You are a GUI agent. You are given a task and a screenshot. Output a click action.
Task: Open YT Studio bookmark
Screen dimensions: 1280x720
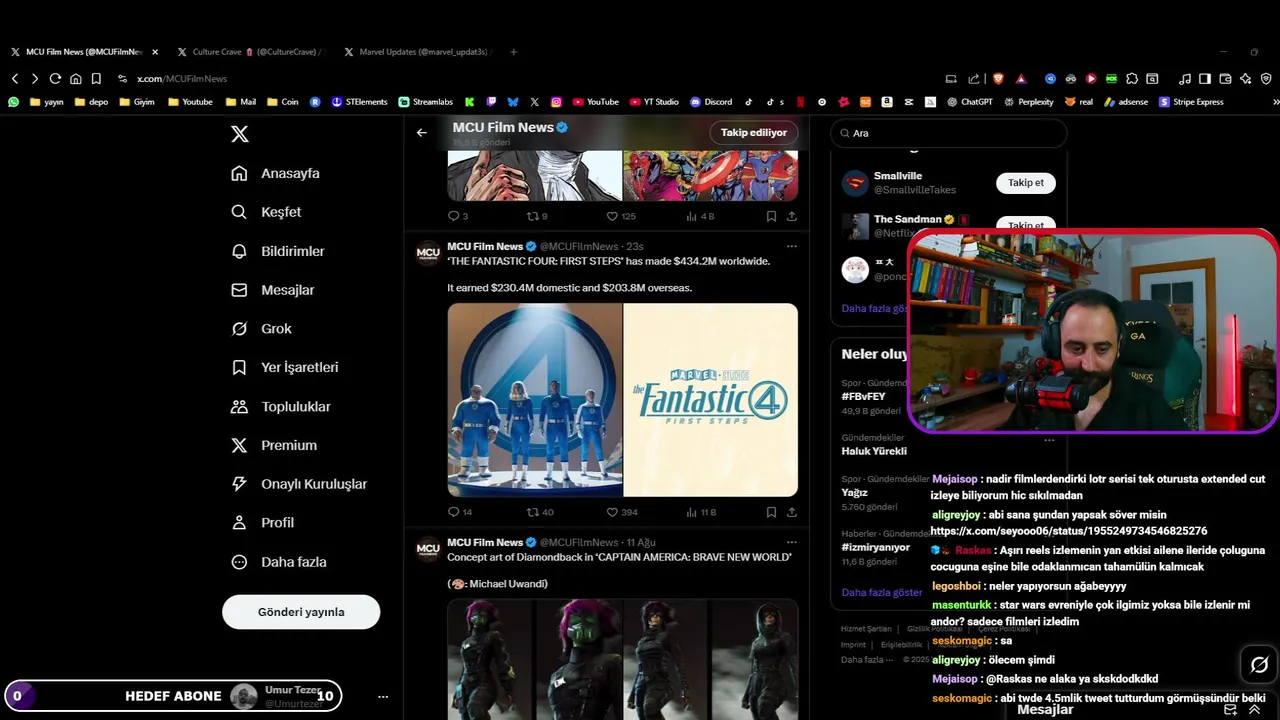click(653, 102)
